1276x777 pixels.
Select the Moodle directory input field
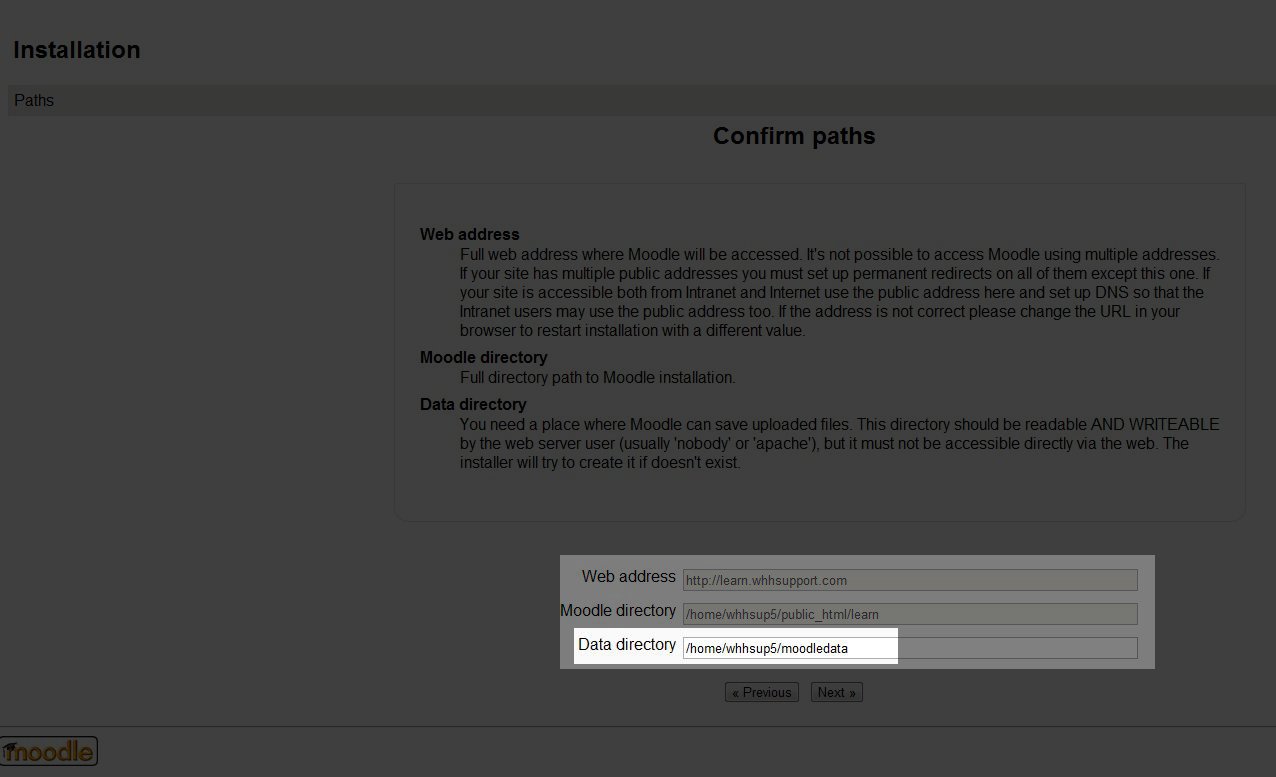pyautogui.click(x=909, y=614)
